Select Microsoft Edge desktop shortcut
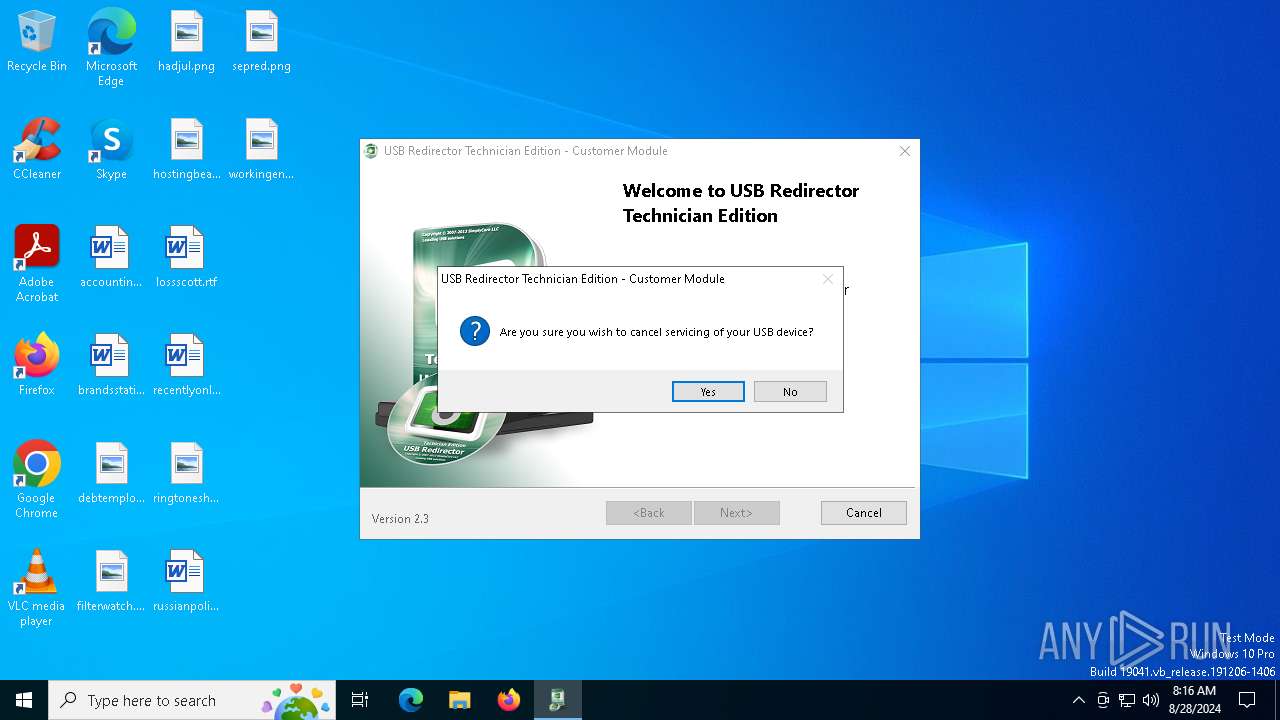The width and height of the screenshot is (1280, 720). [x=111, y=48]
